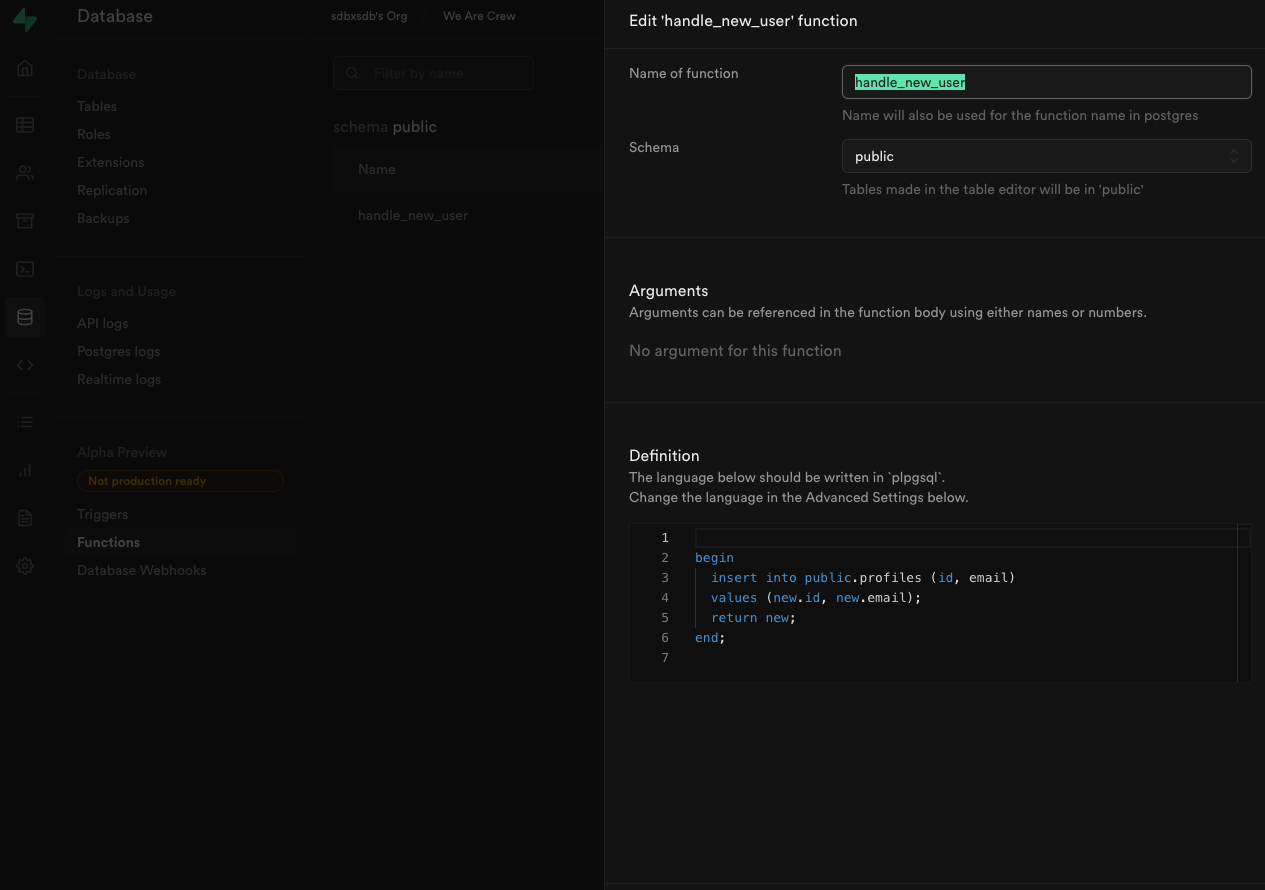Open the Reports bar chart icon

coord(25,470)
